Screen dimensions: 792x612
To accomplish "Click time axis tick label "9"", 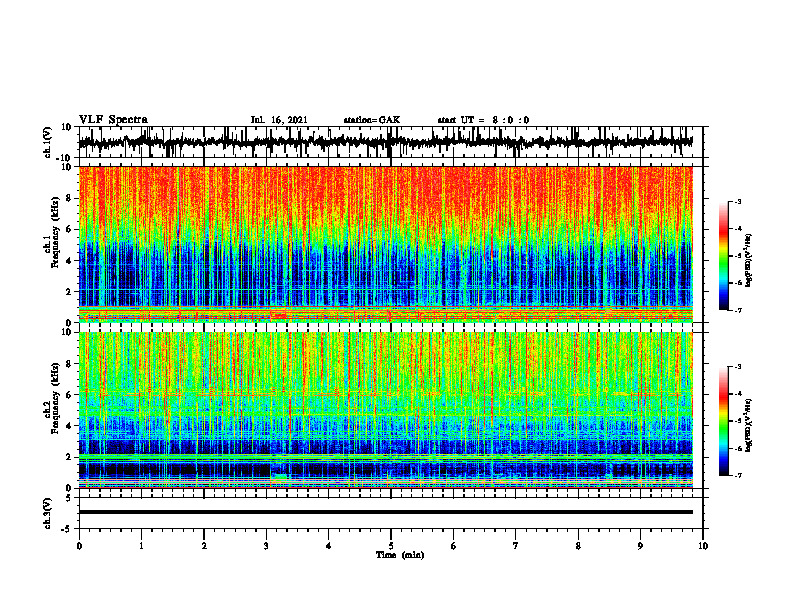I will pos(640,546).
